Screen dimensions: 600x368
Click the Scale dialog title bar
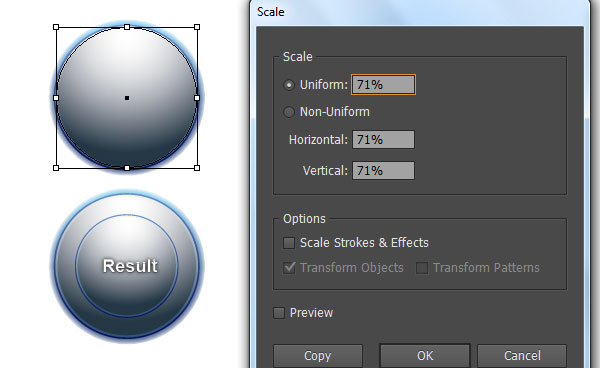[419, 12]
